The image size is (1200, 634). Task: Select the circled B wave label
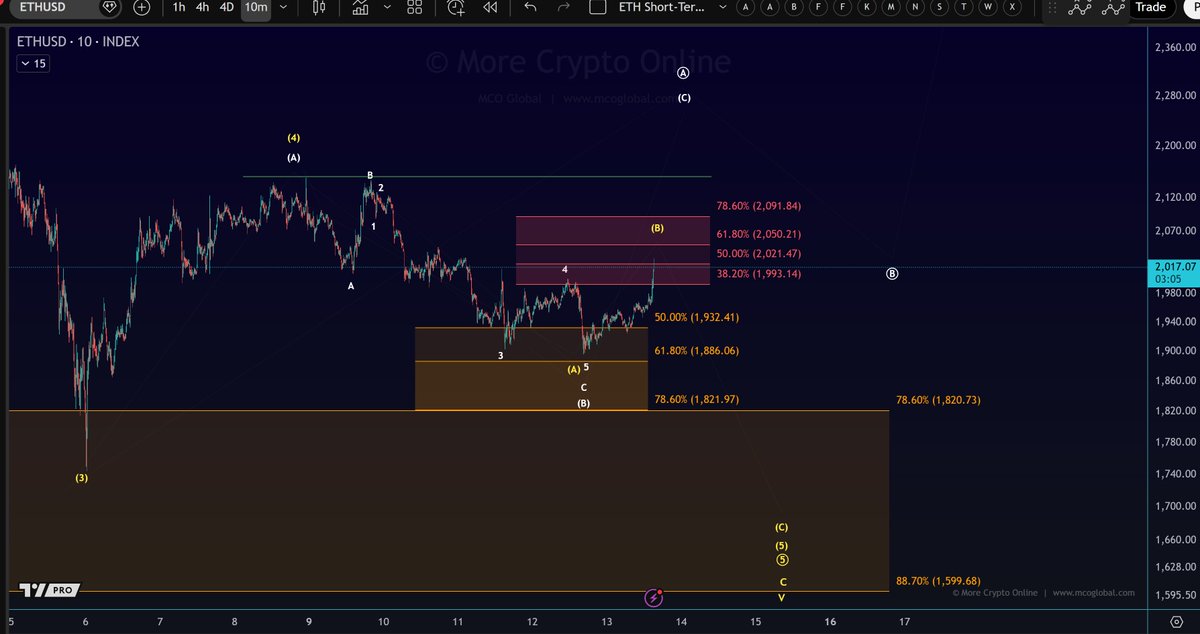click(893, 274)
